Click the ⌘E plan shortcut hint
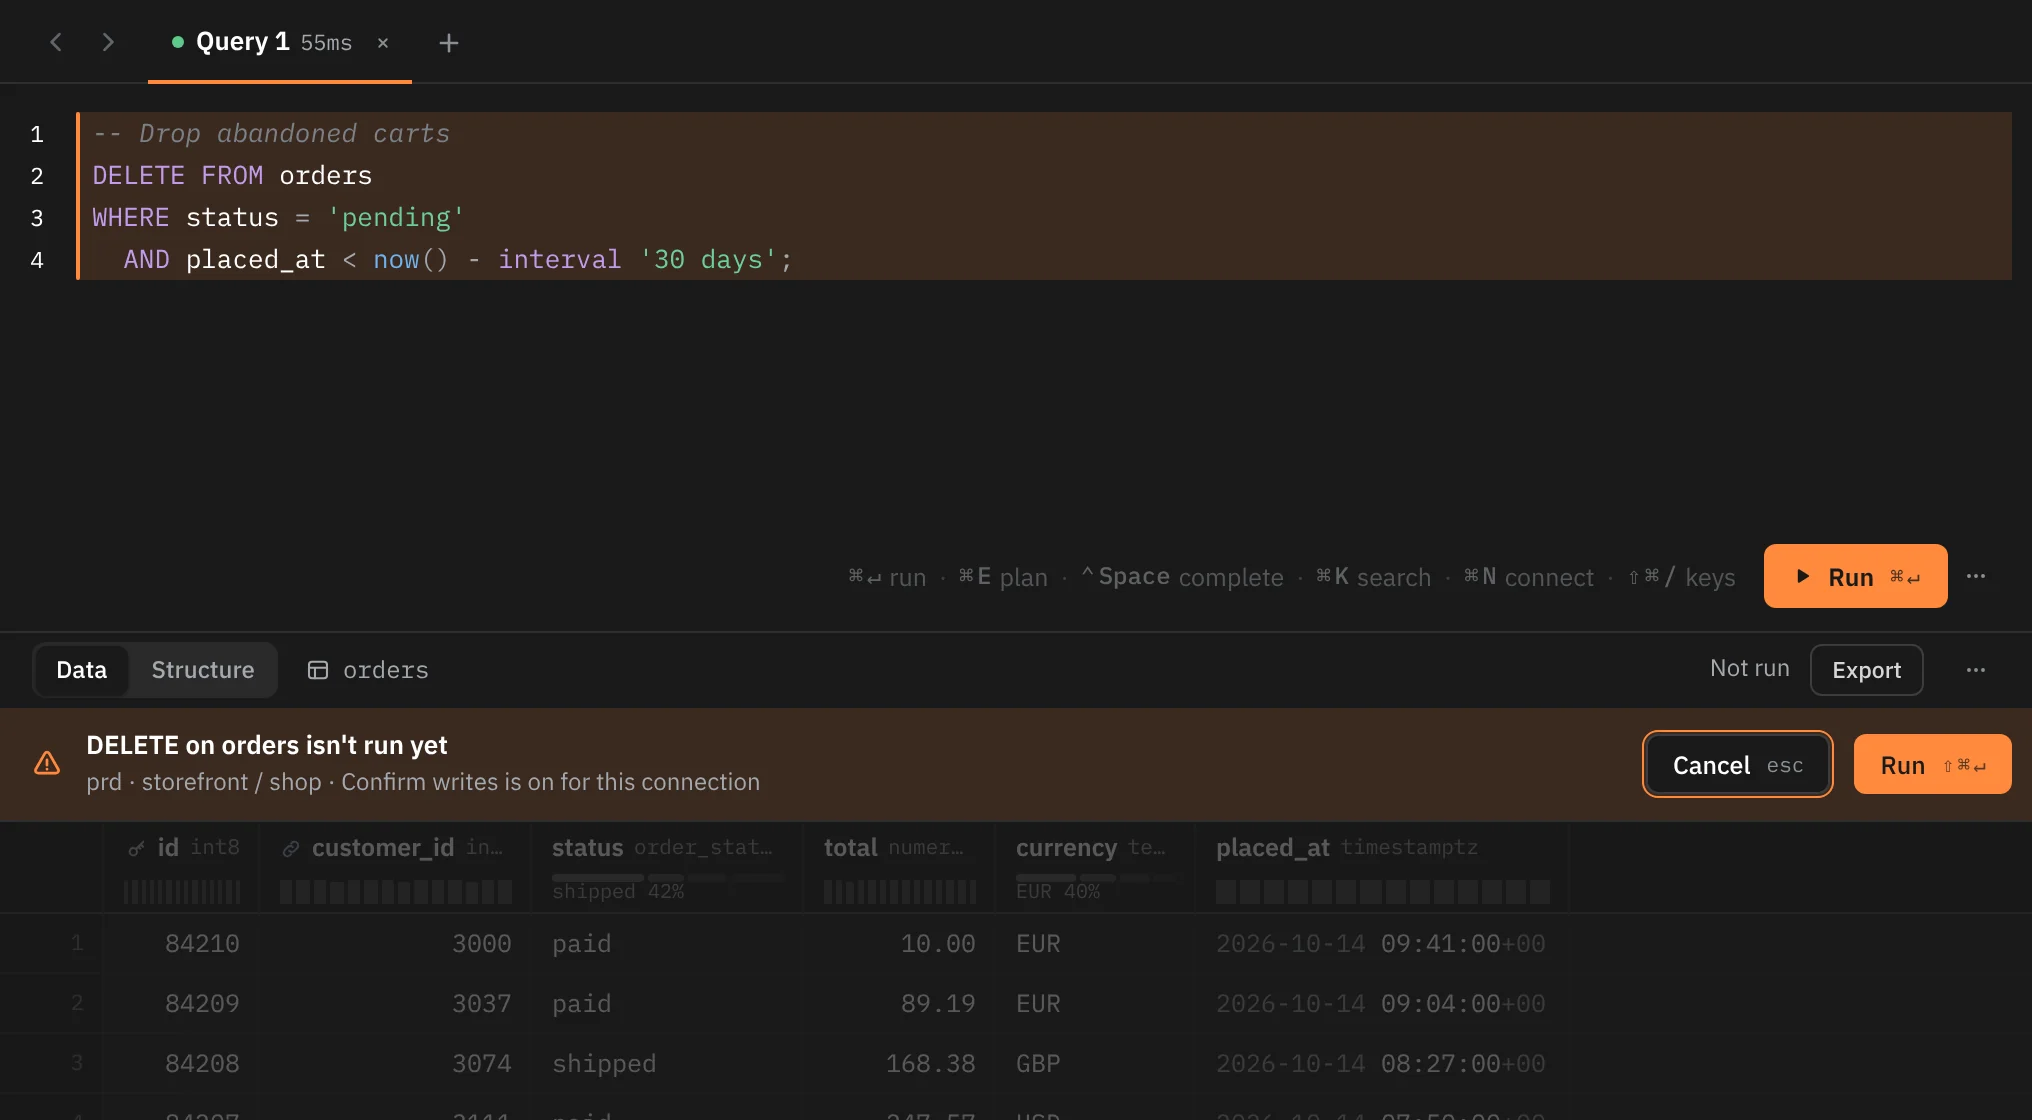 1003,577
